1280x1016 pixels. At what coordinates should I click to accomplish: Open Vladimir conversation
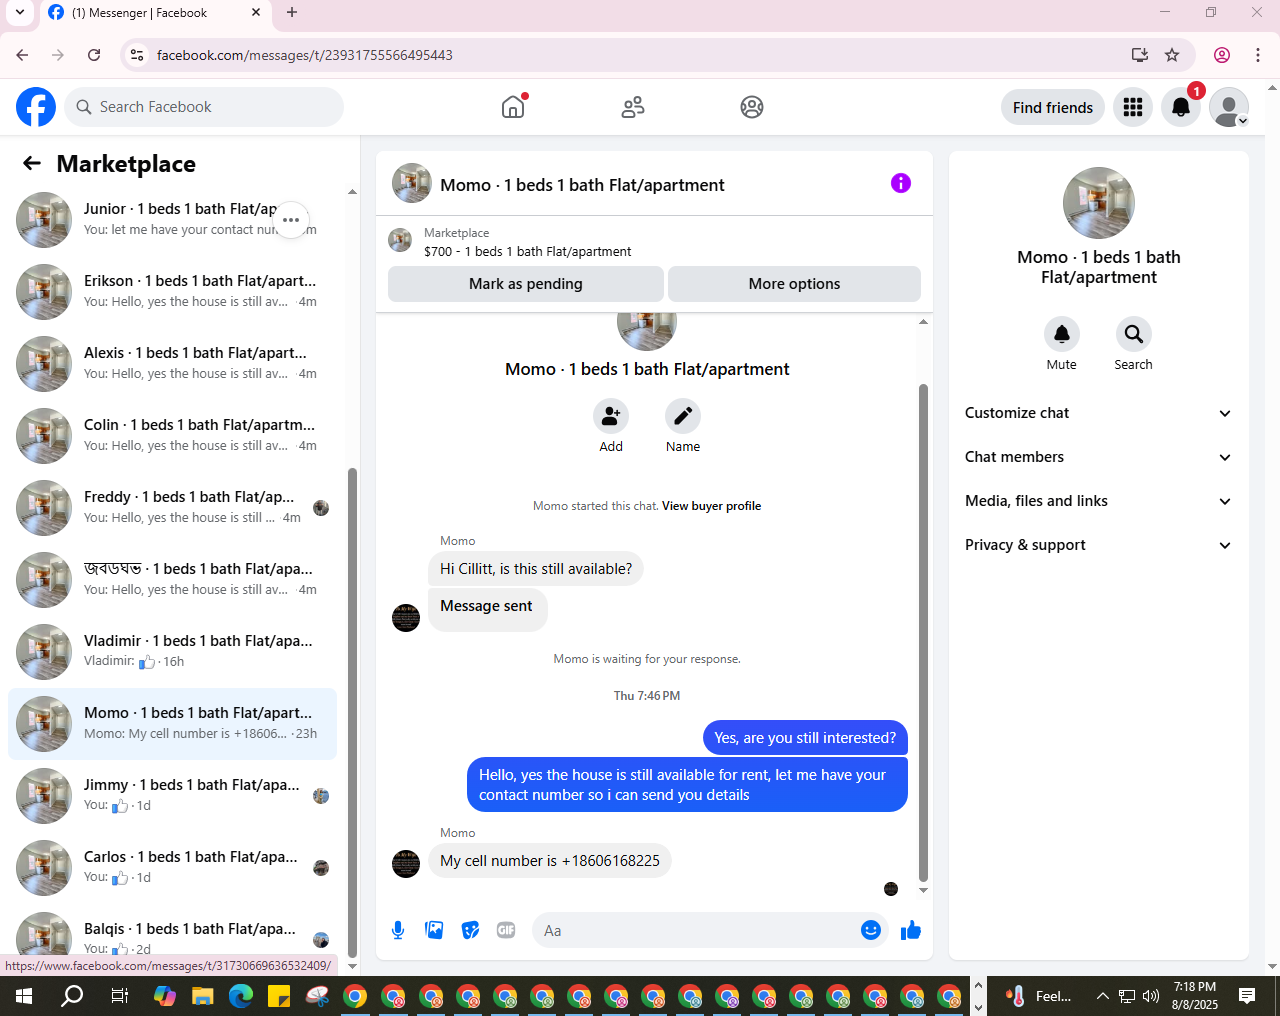tap(172, 651)
